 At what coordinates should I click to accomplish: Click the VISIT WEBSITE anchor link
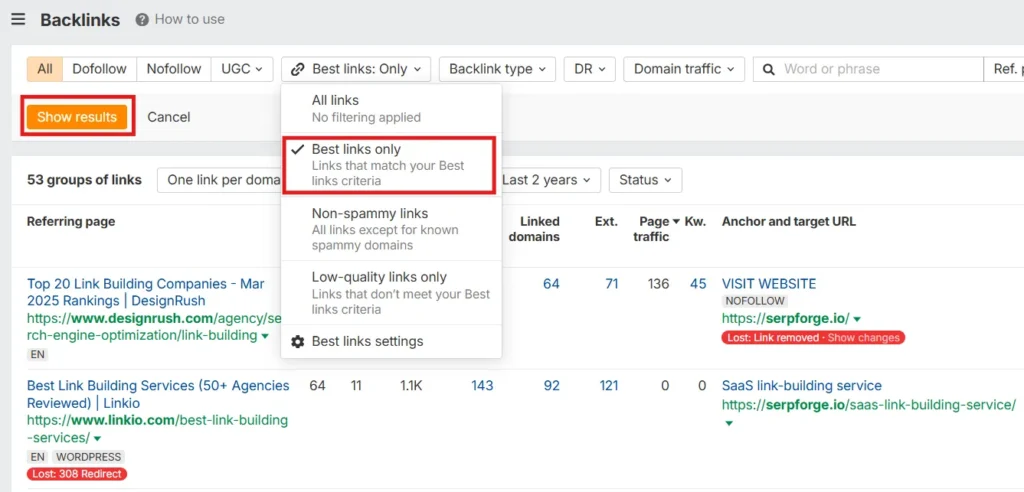point(769,284)
